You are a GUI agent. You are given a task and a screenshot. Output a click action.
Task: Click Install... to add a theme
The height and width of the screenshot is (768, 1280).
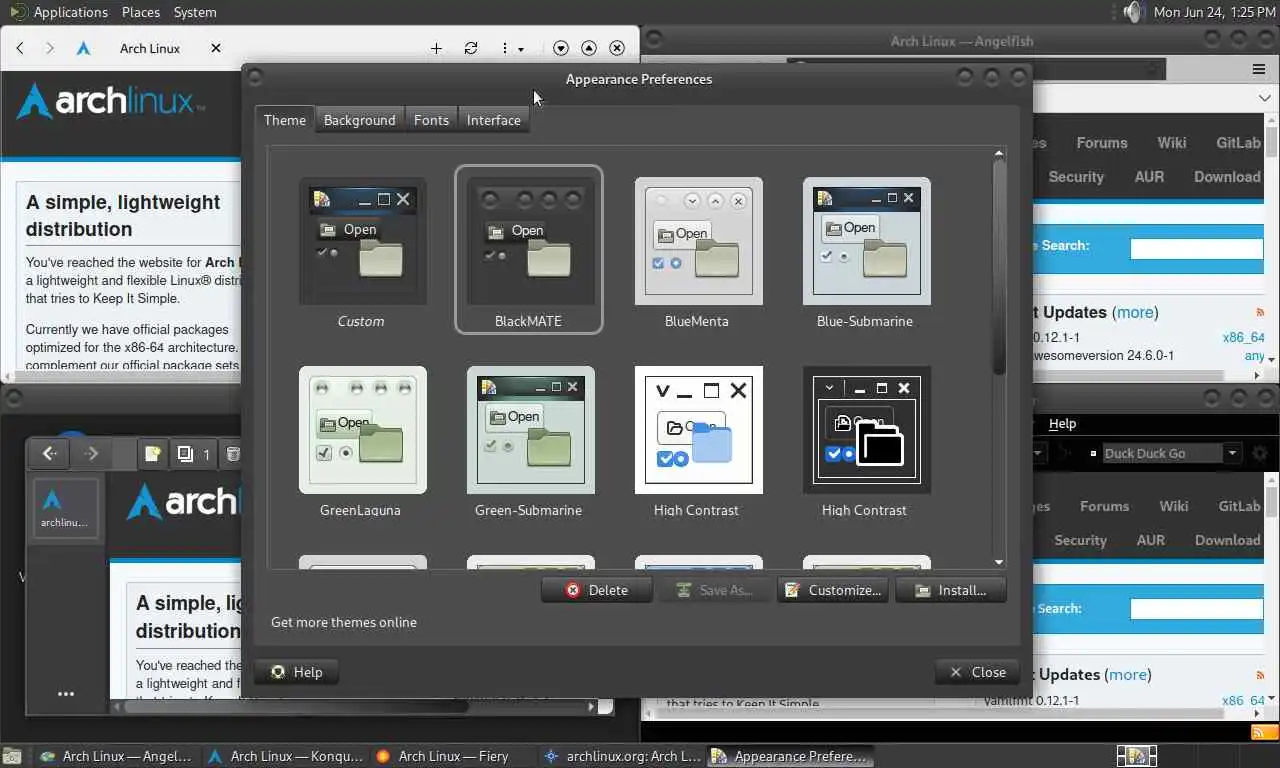[x=951, y=590]
